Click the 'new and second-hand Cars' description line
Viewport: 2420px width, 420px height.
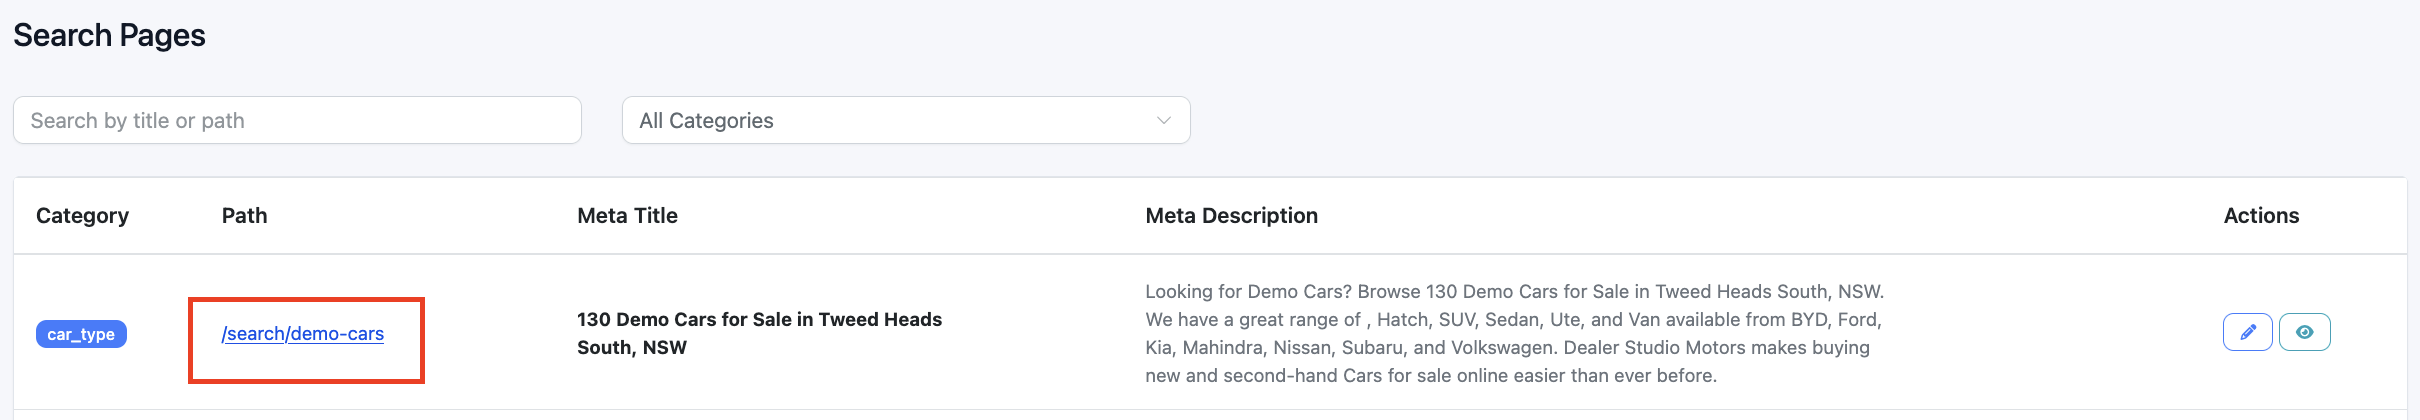click(1430, 376)
